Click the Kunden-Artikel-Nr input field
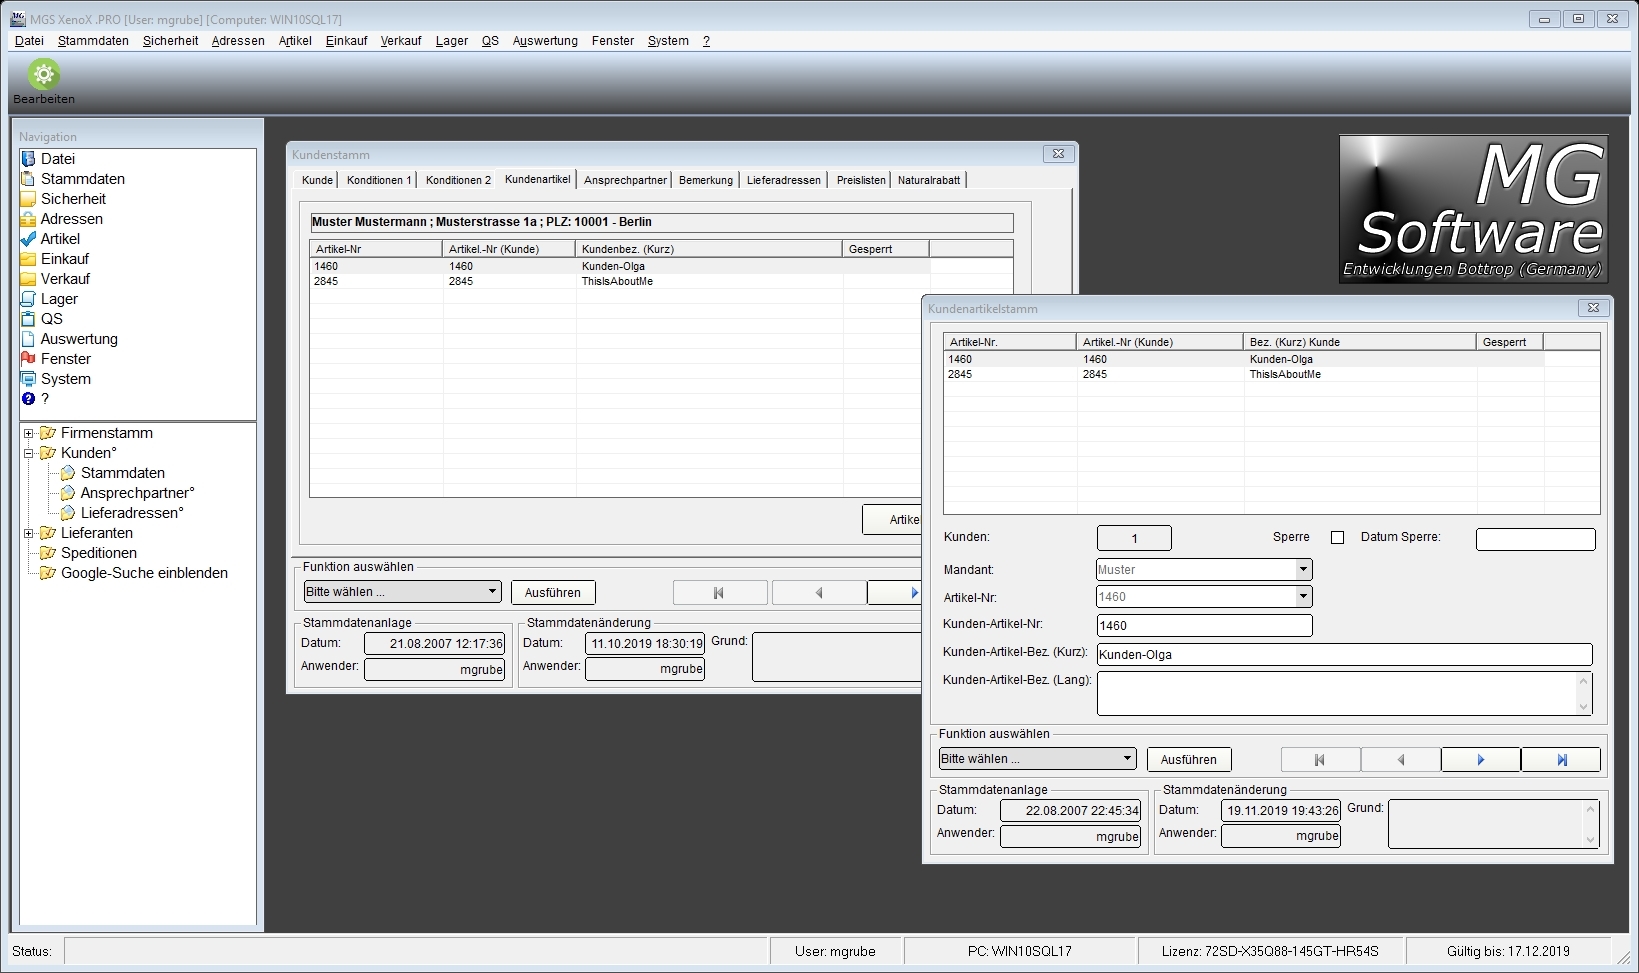Viewport: 1639px width, 973px height. 1204,626
